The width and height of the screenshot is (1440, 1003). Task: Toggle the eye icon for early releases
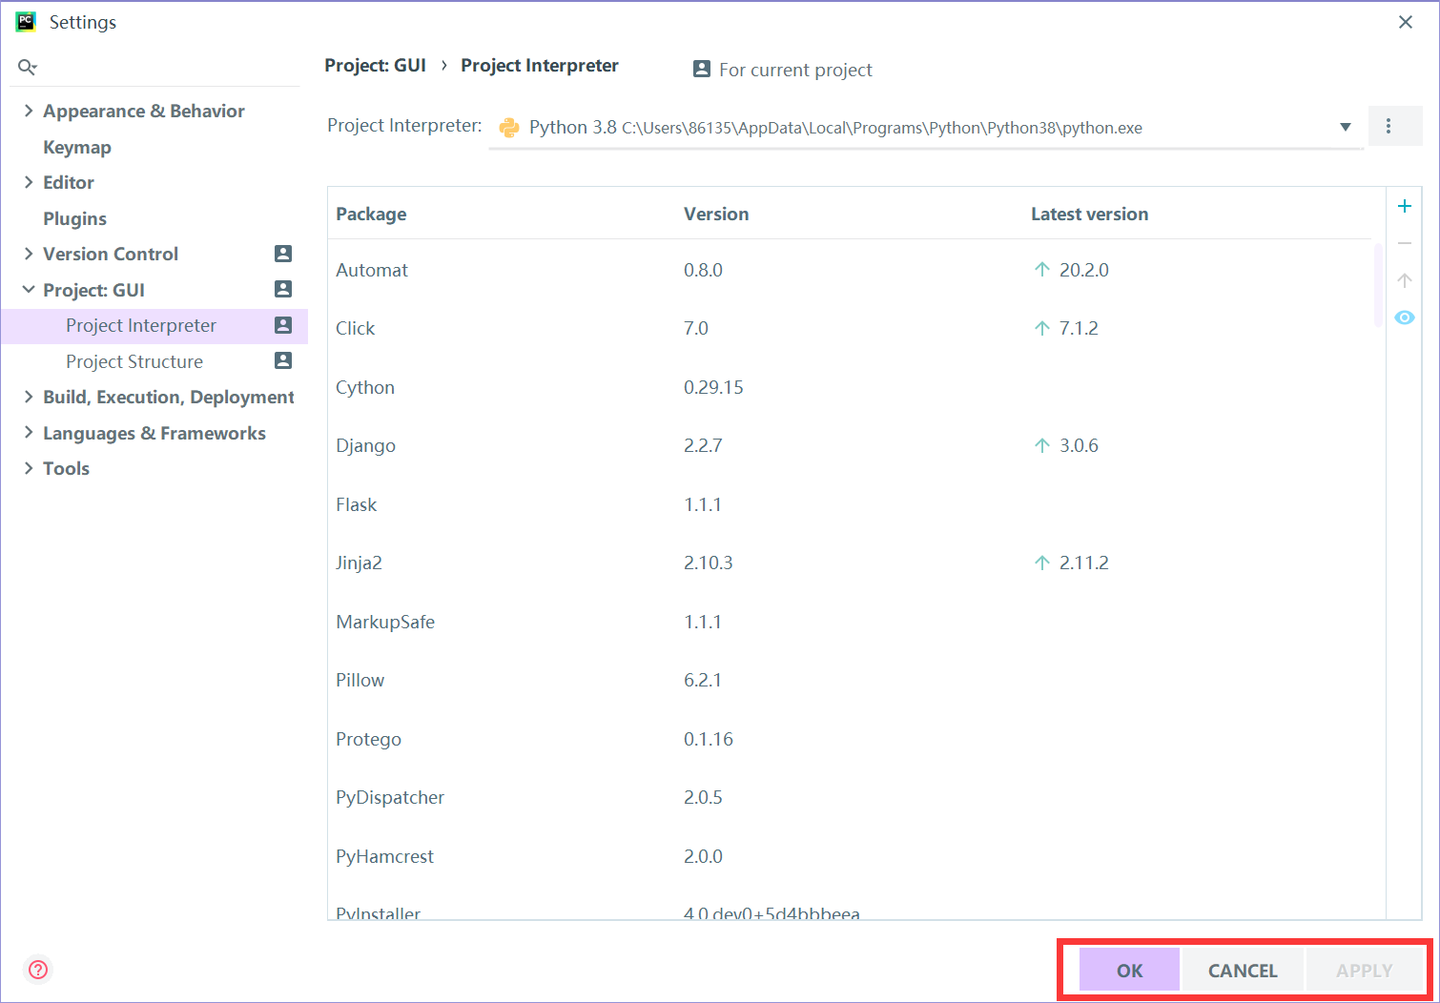(x=1404, y=318)
